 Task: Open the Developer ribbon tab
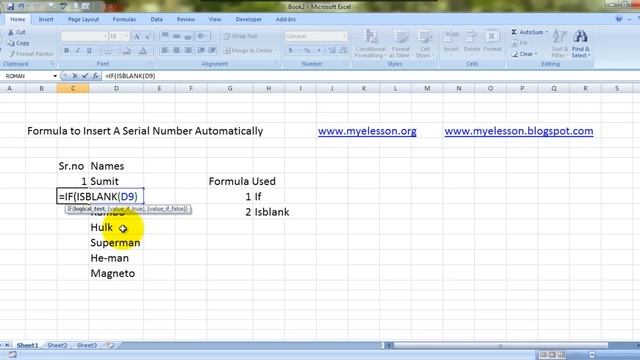(x=249, y=19)
